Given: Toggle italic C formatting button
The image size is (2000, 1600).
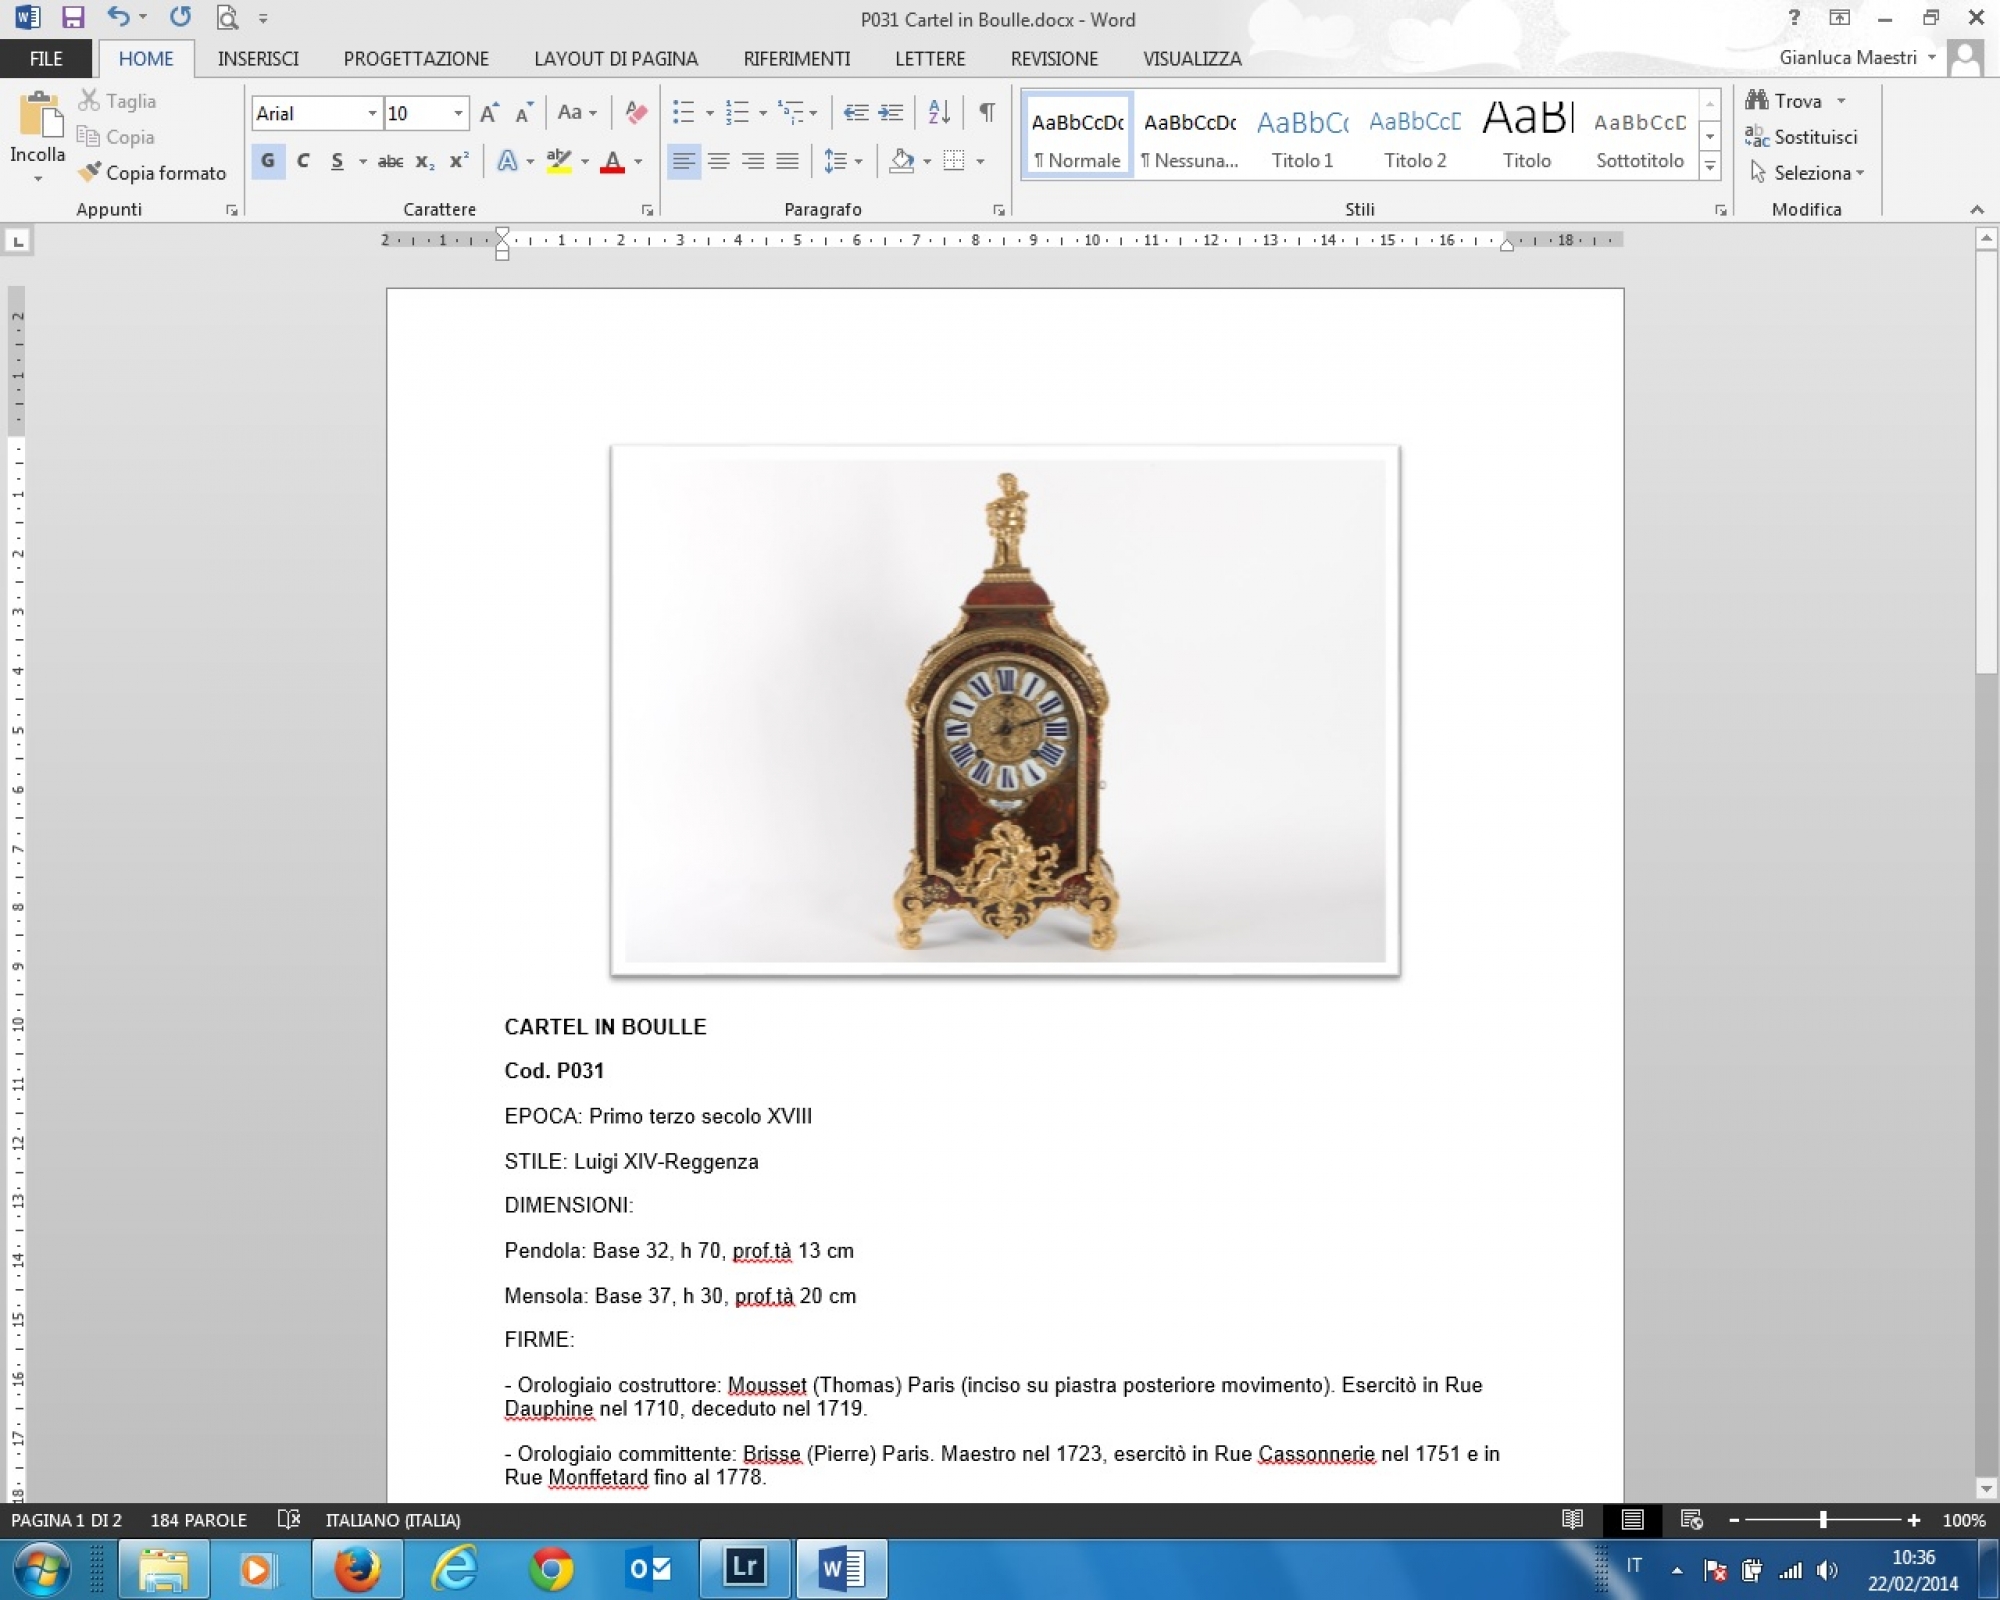Looking at the screenshot, I should coord(303,161).
